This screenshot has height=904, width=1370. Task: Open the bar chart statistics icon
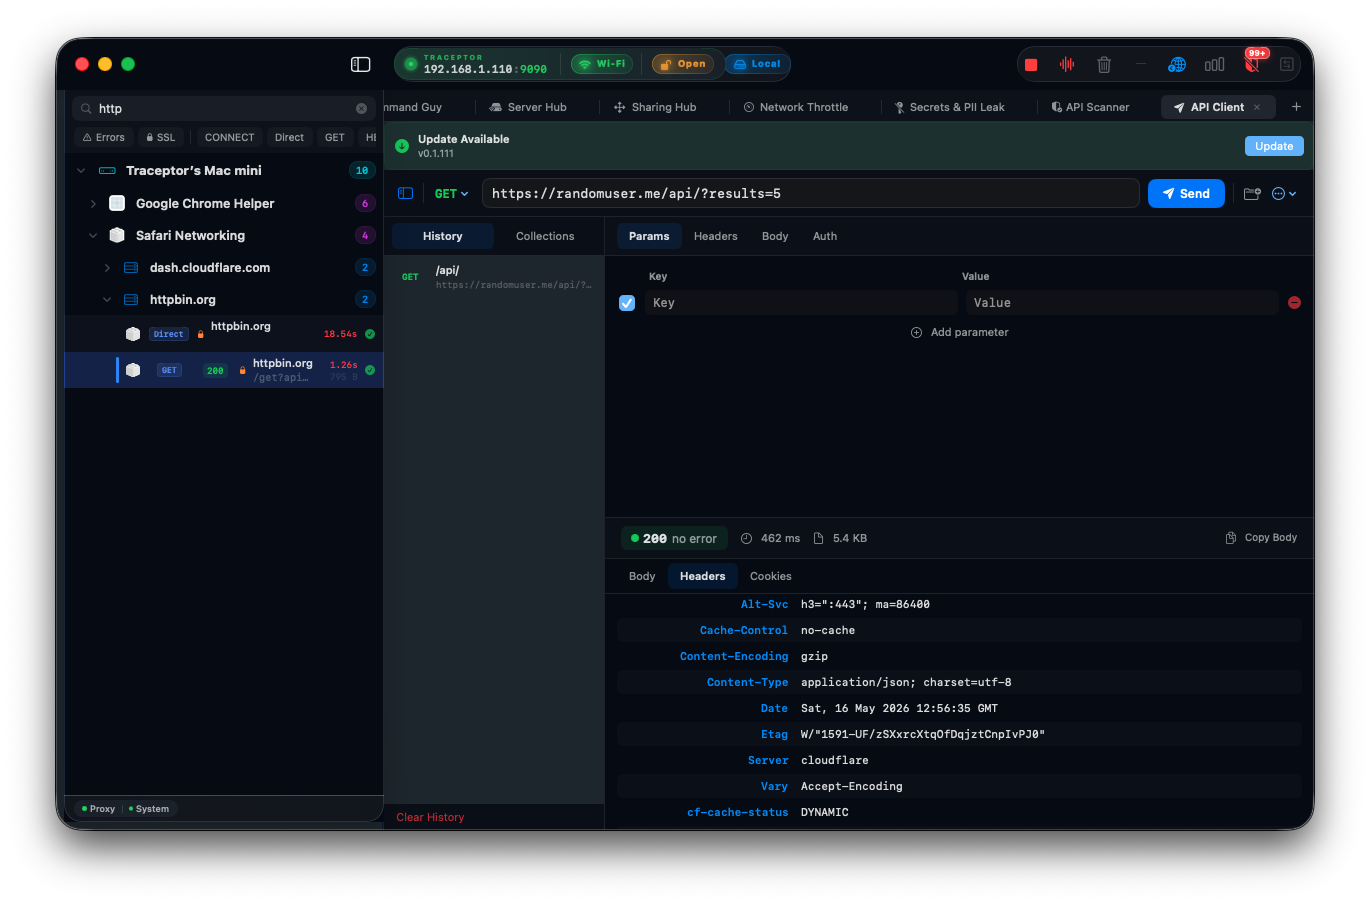[x=1214, y=64]
